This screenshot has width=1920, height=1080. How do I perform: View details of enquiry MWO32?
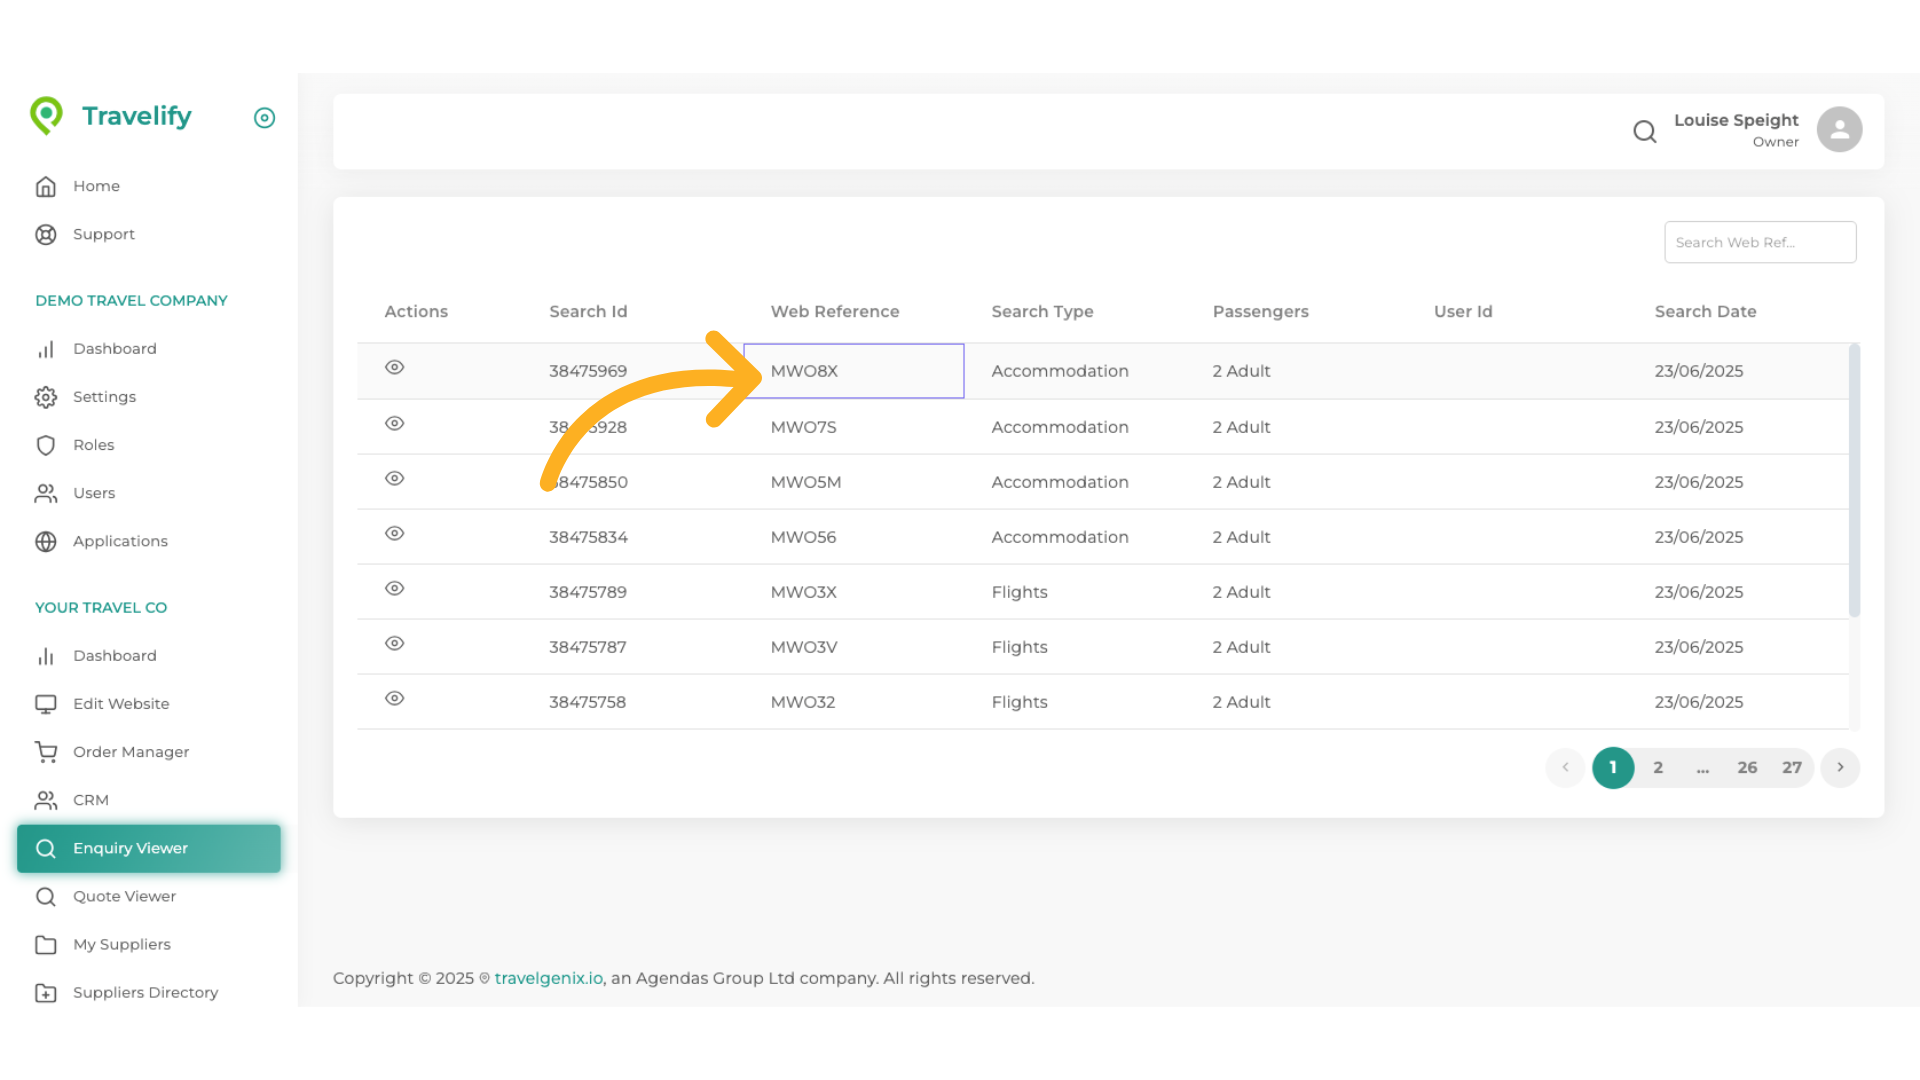[394, 698]
